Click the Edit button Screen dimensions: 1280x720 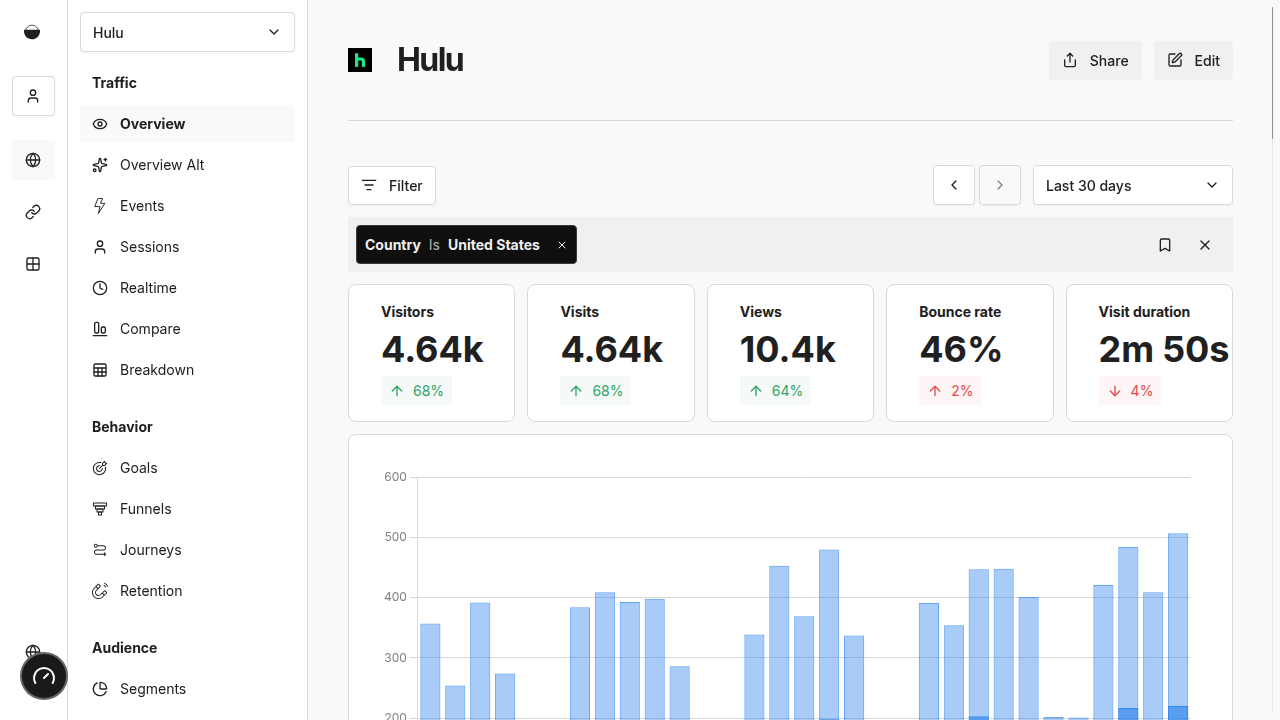1193,61
